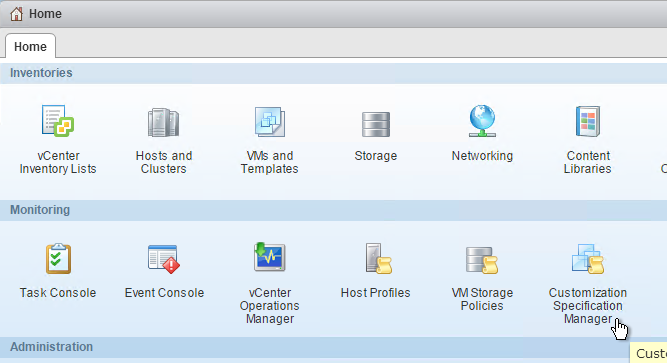Screen dimensions: 667x363
Task: Launch vCenter Operations Manager icon
Action: click(270, 257)
